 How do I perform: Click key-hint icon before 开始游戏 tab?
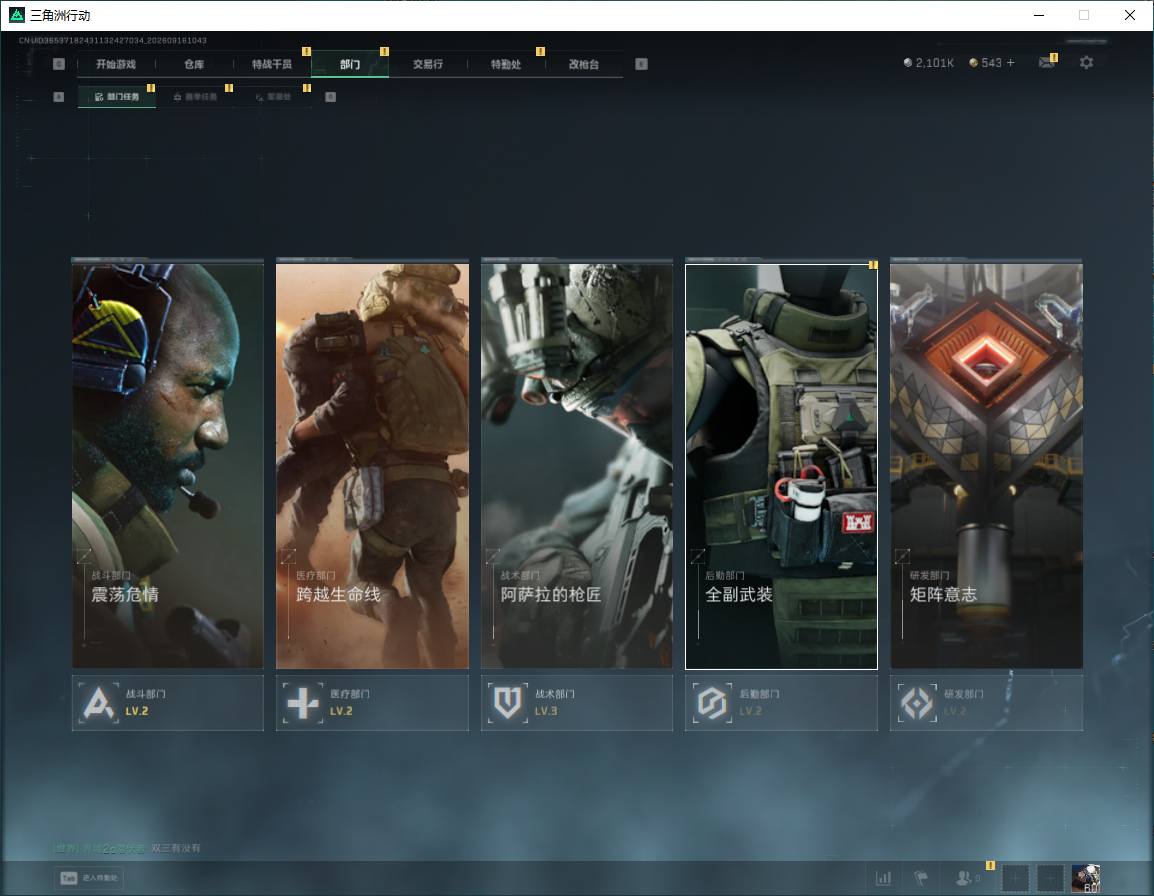pos(59,64)
